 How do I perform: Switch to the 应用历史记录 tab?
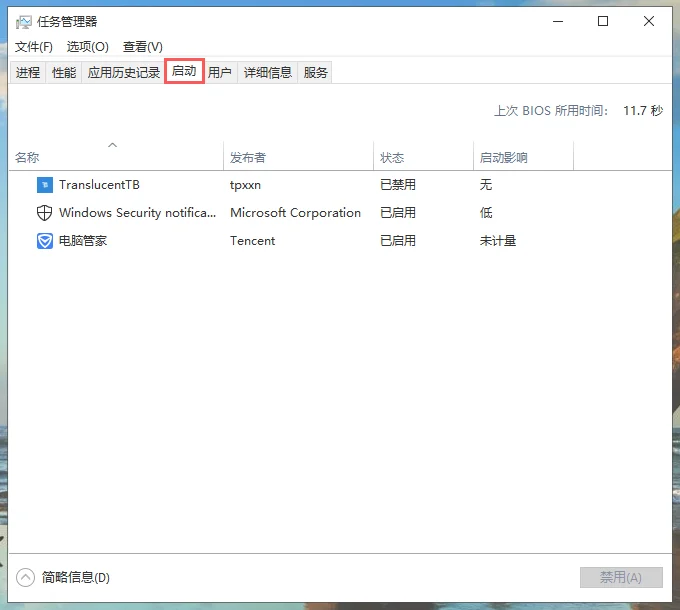[124, 72]
